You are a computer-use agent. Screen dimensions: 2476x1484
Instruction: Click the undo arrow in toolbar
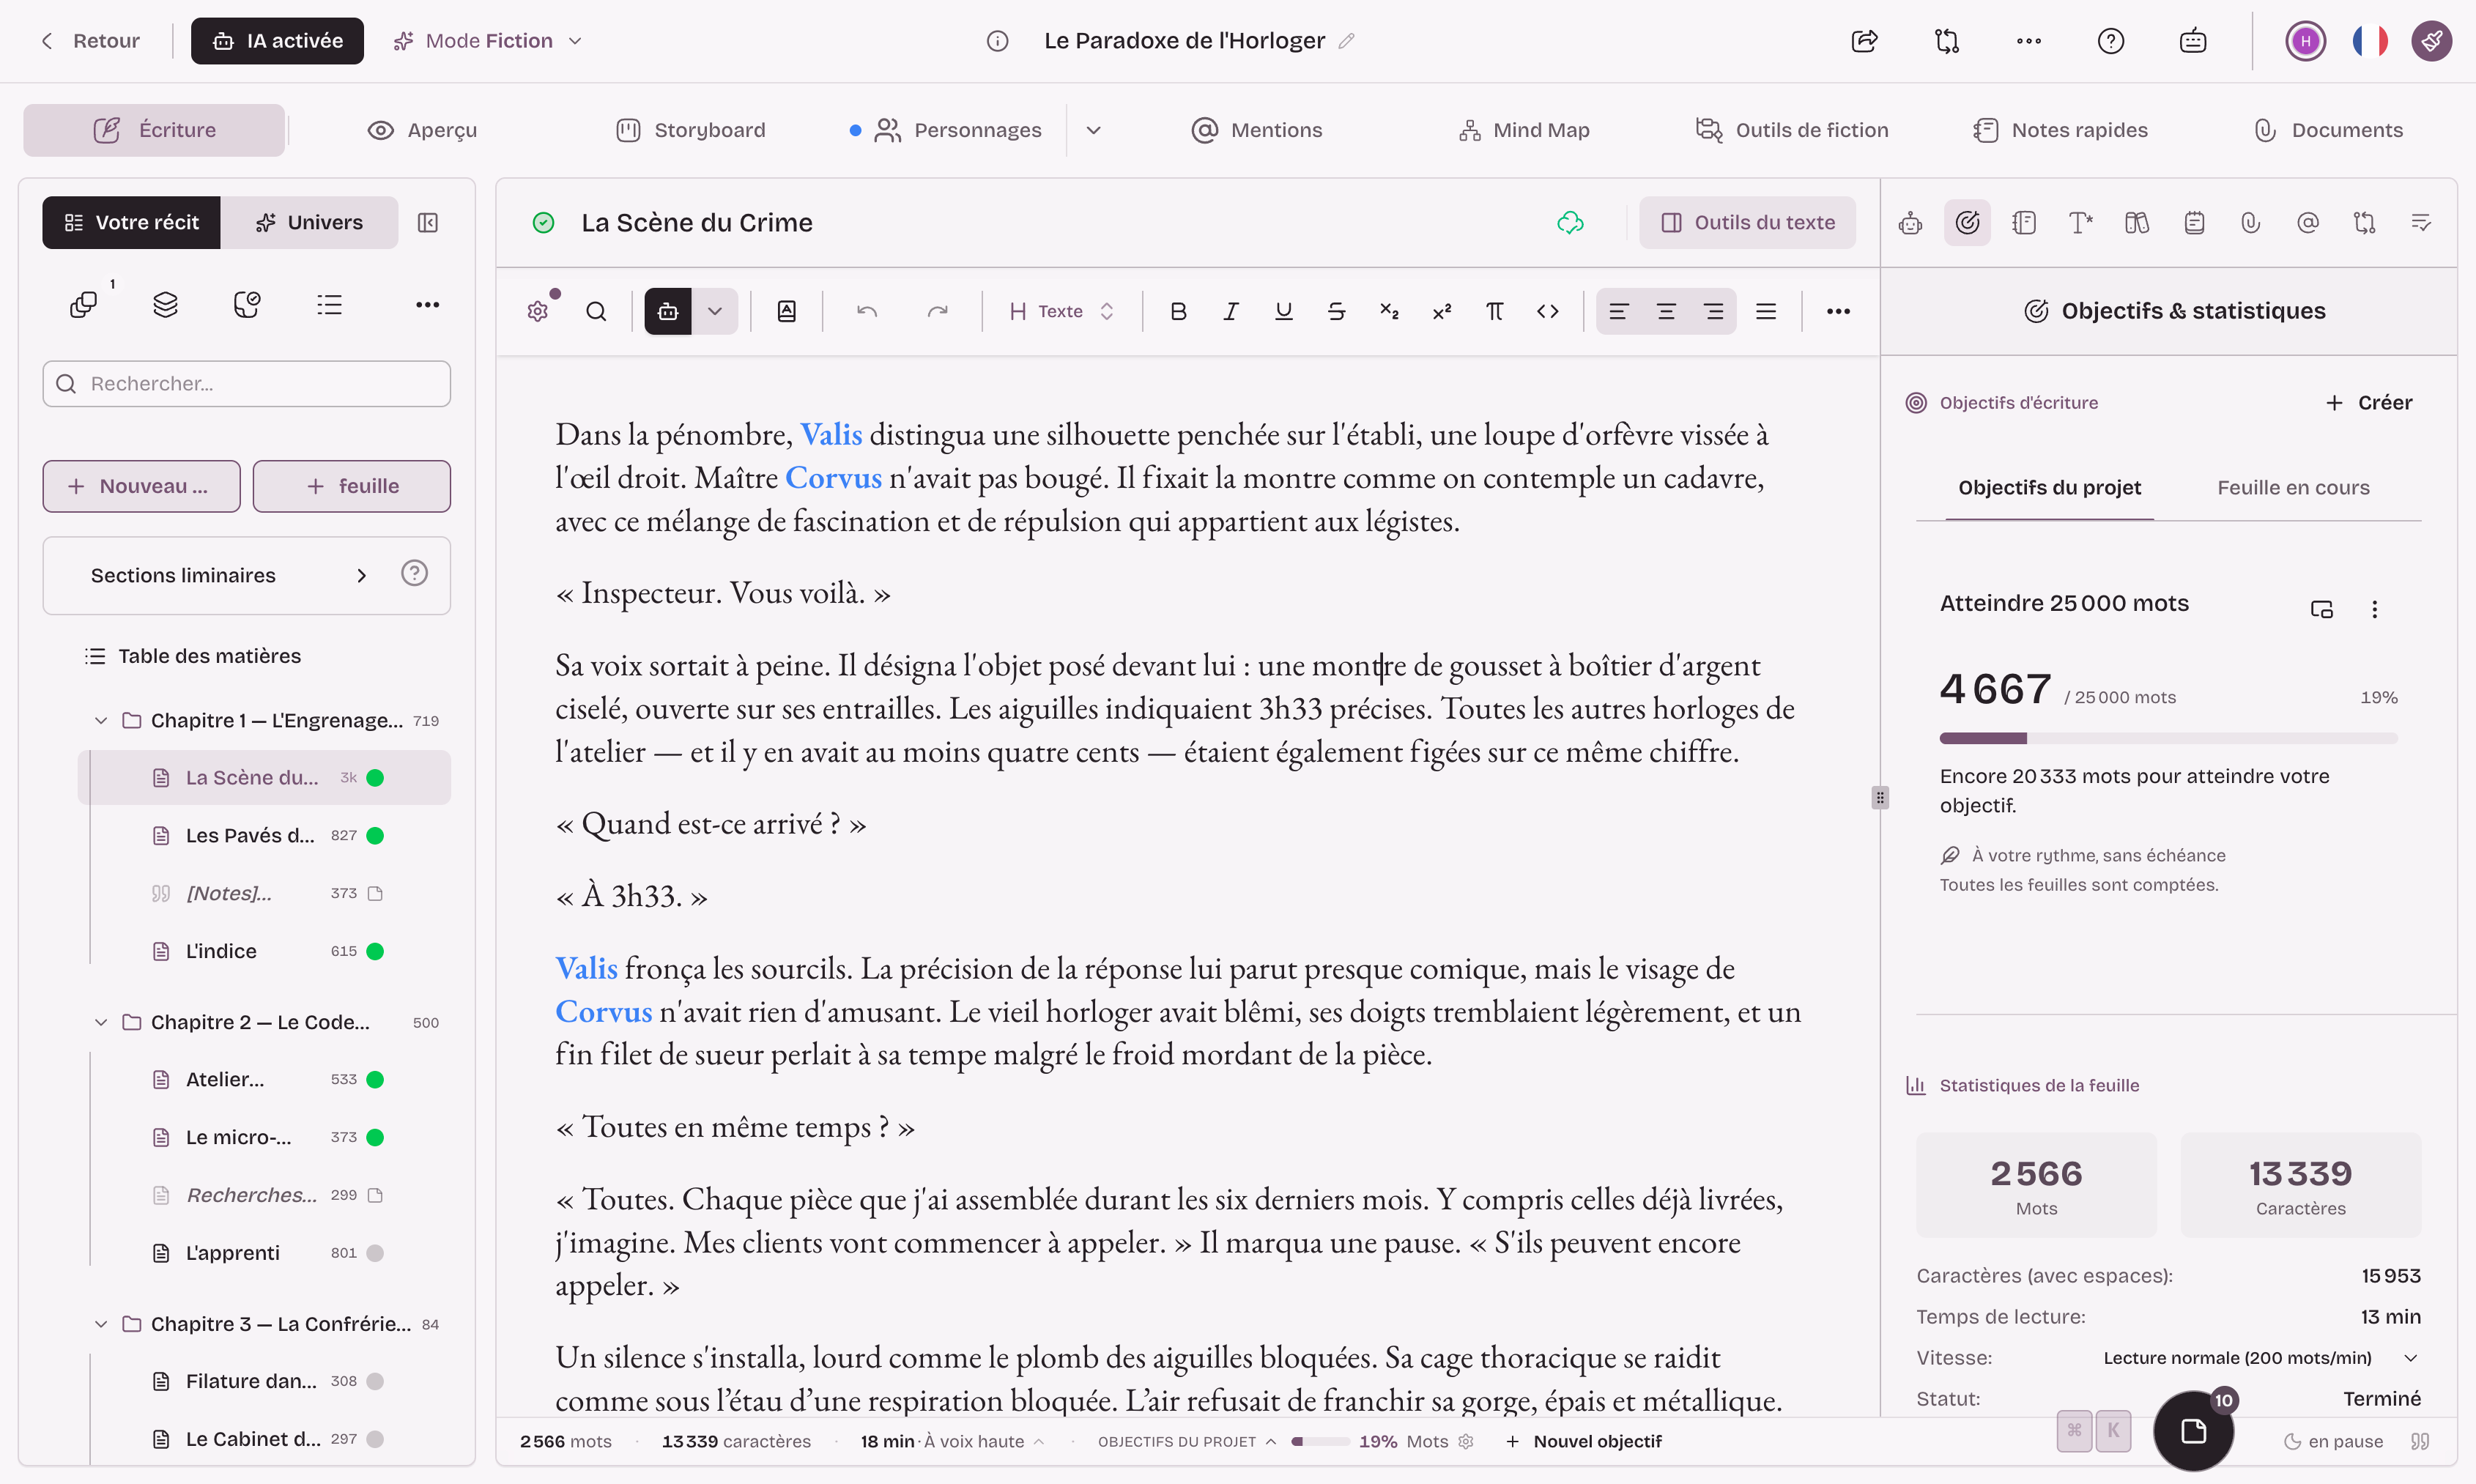pyautogui.click(x=867, y=312)
